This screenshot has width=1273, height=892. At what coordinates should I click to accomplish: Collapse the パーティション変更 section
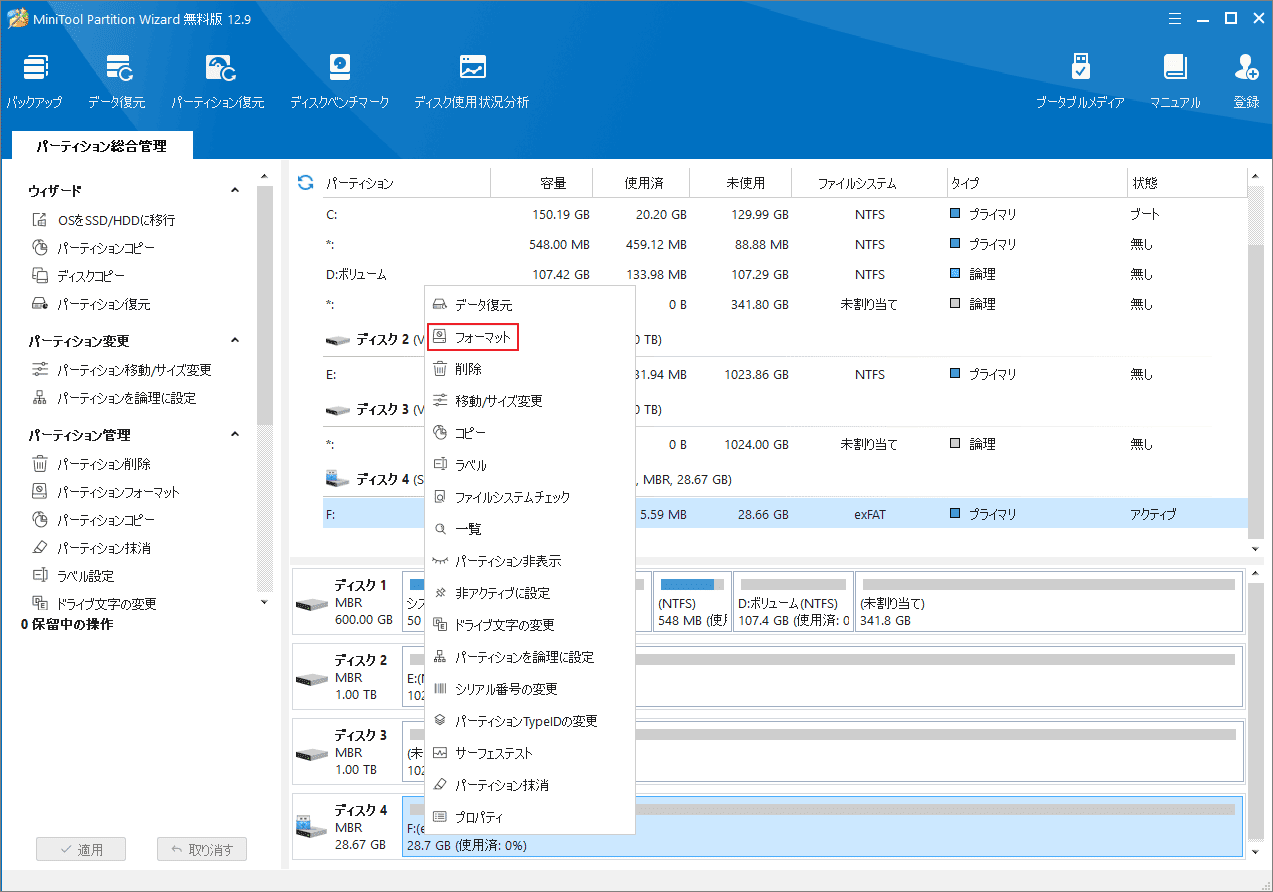[235, 341]
